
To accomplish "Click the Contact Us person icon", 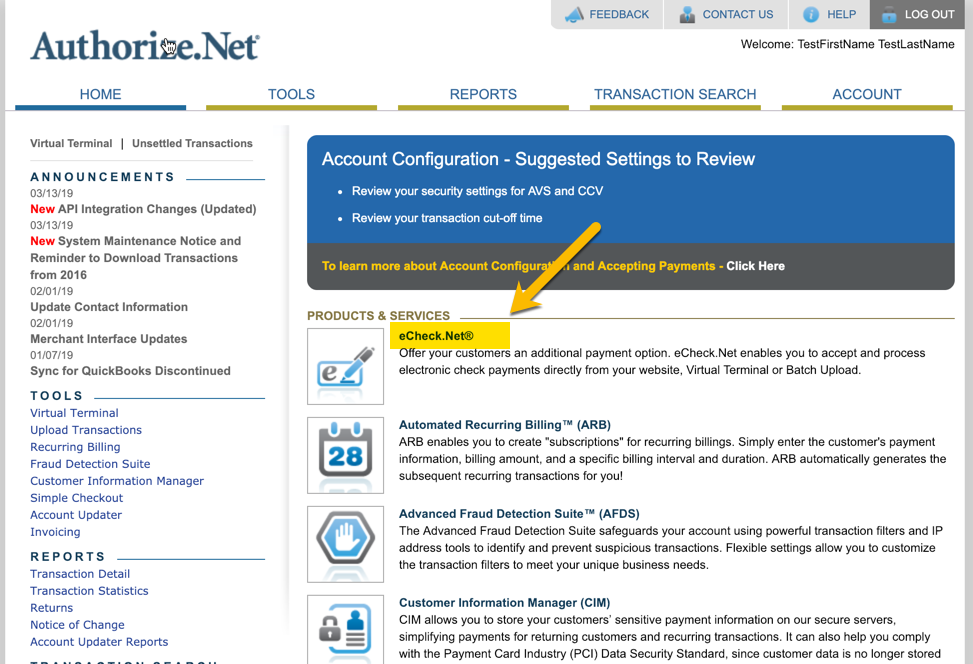I will click(x=687, y=14).
